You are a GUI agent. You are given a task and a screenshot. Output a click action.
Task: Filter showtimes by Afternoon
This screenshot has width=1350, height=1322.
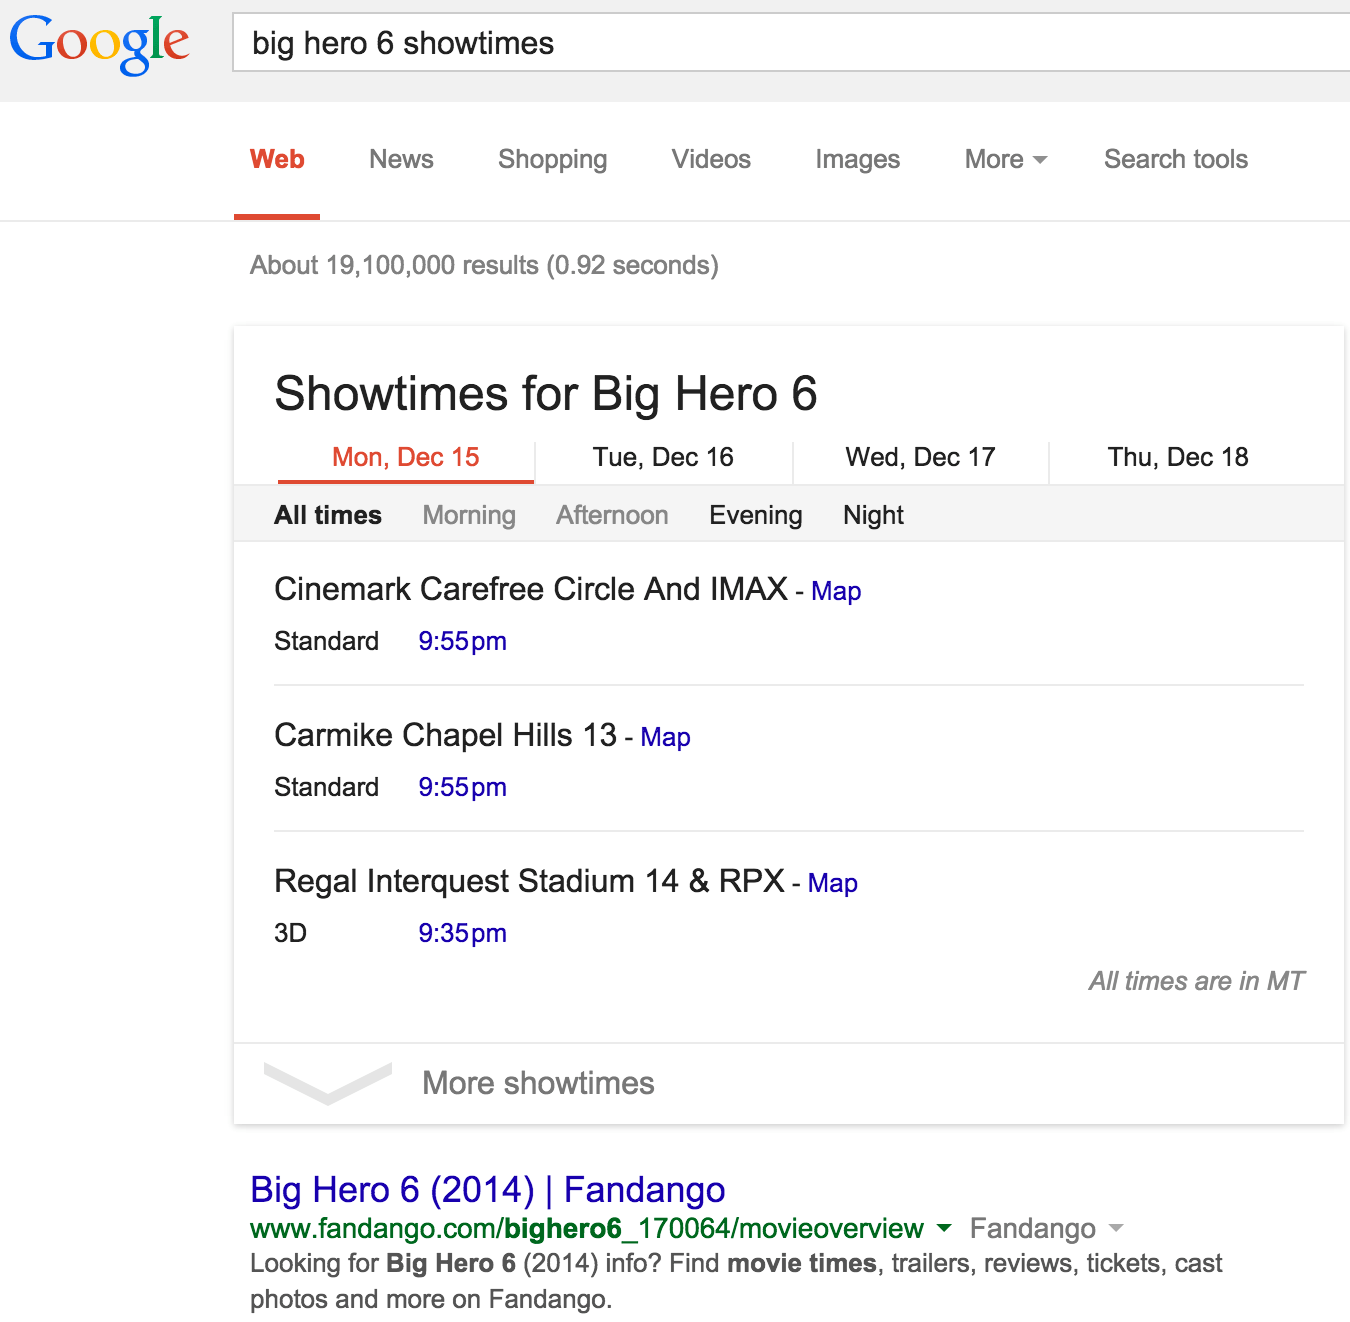click(x=612, y=515)
